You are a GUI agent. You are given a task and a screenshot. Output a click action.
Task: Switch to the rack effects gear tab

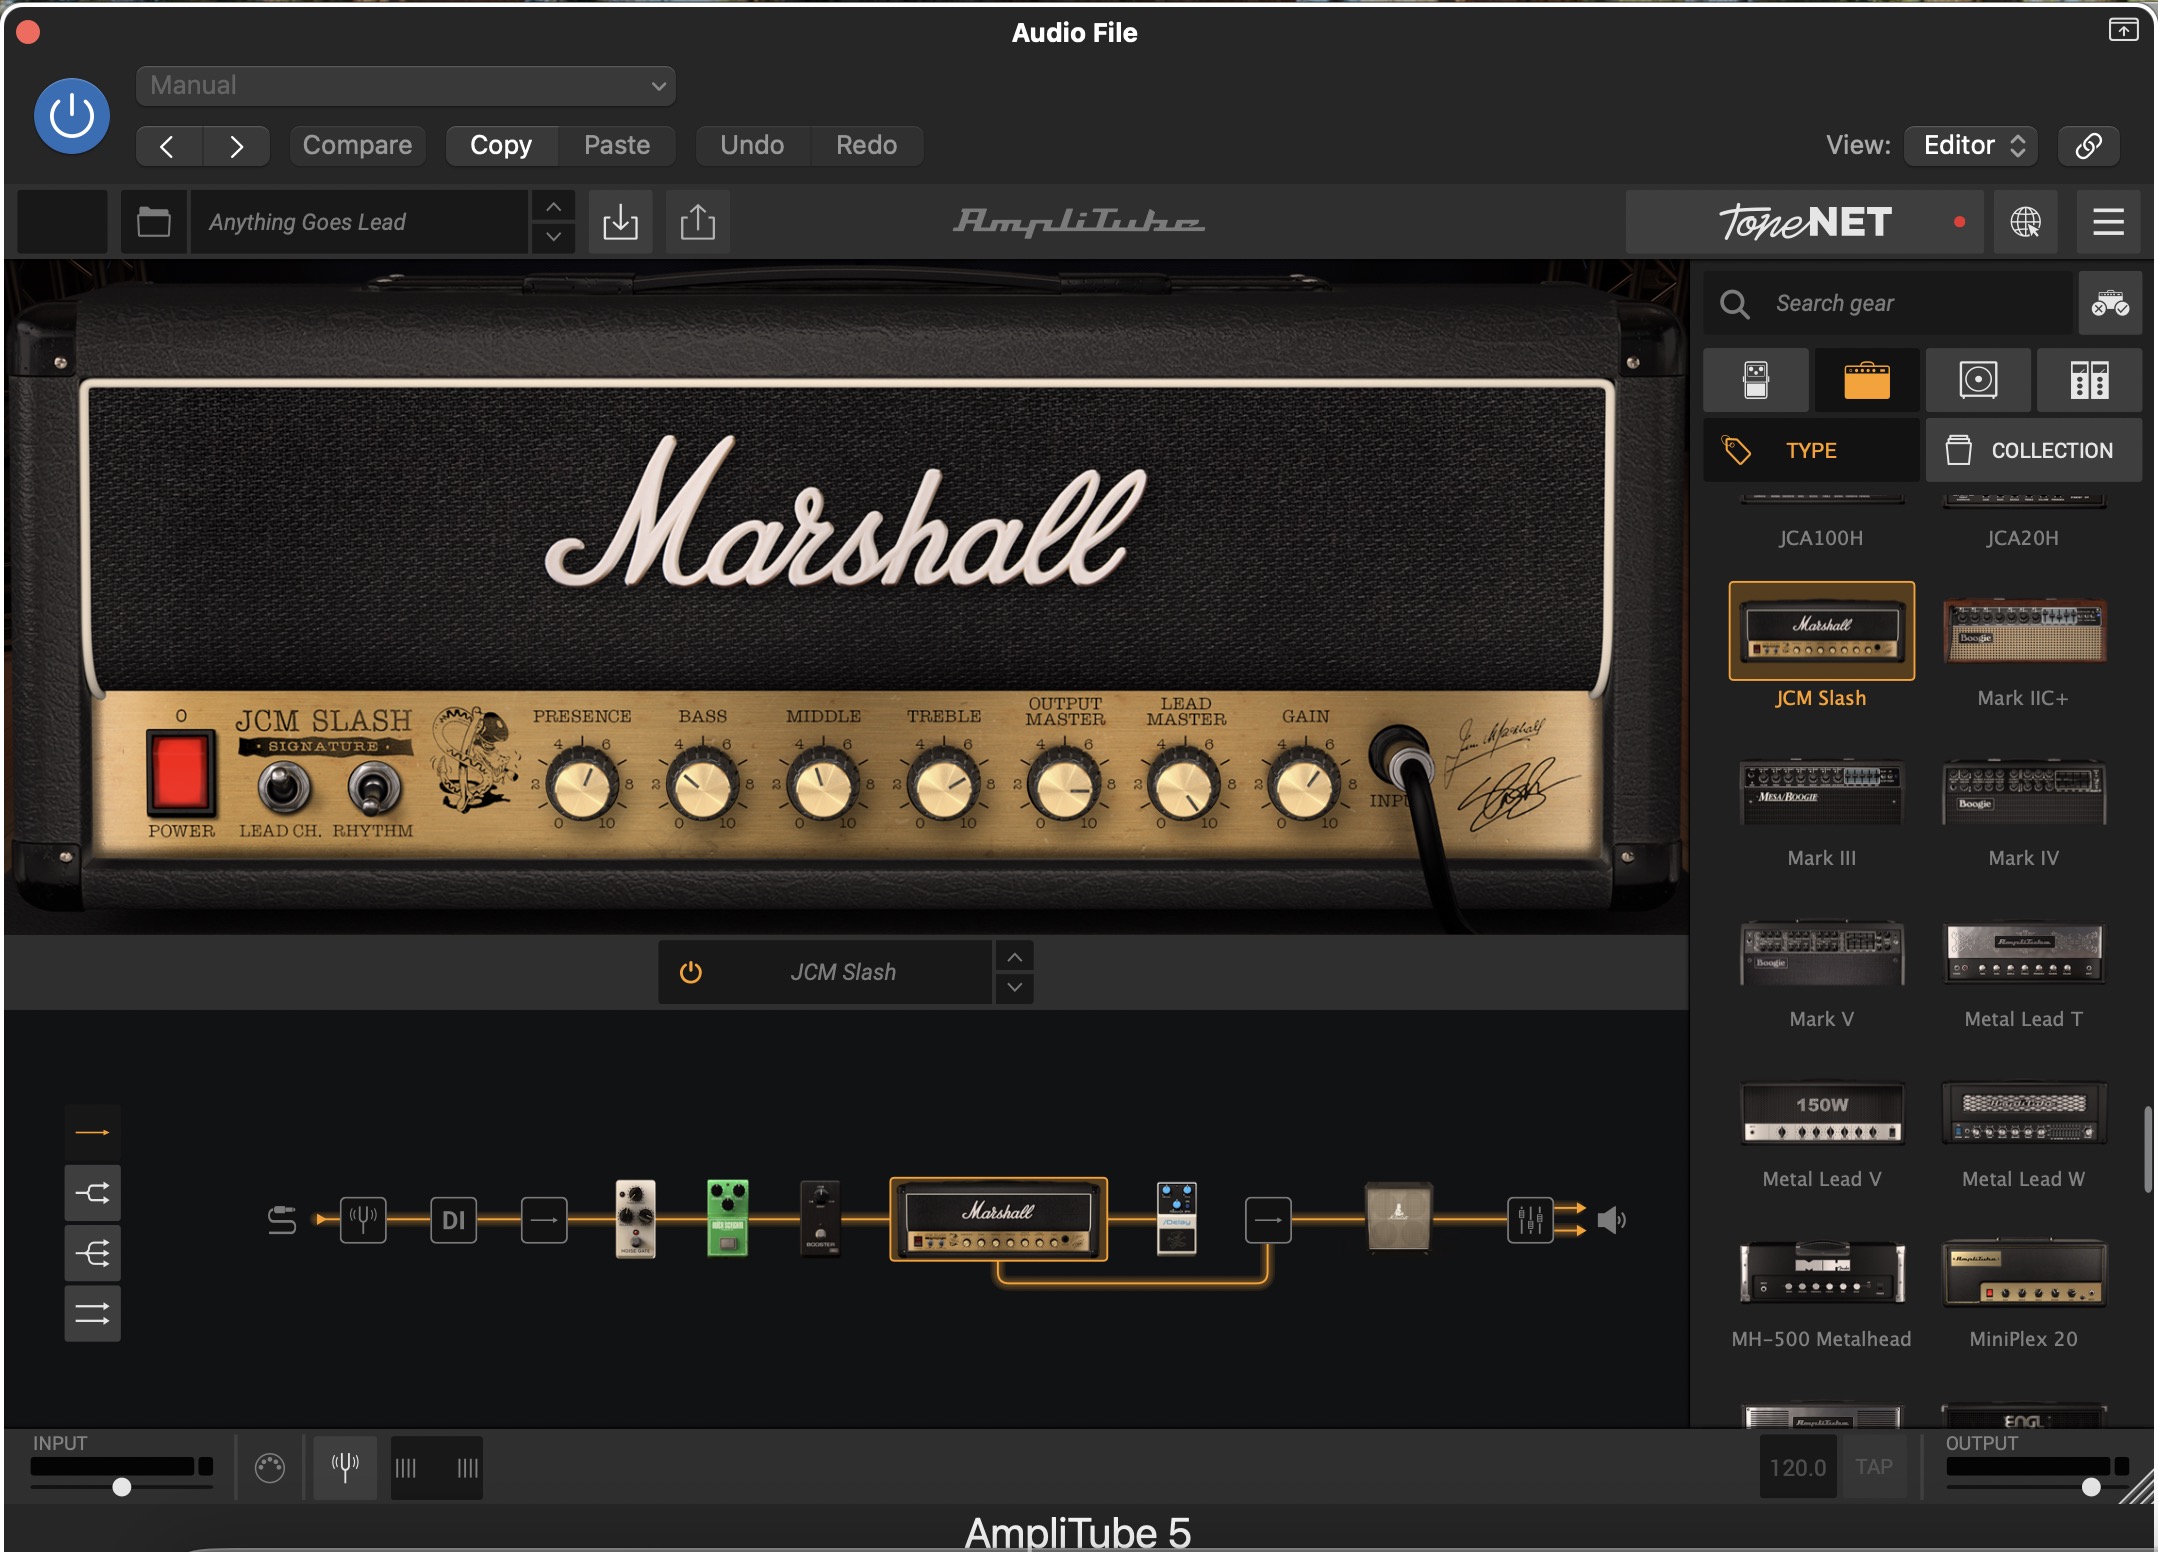point(2089,380)
